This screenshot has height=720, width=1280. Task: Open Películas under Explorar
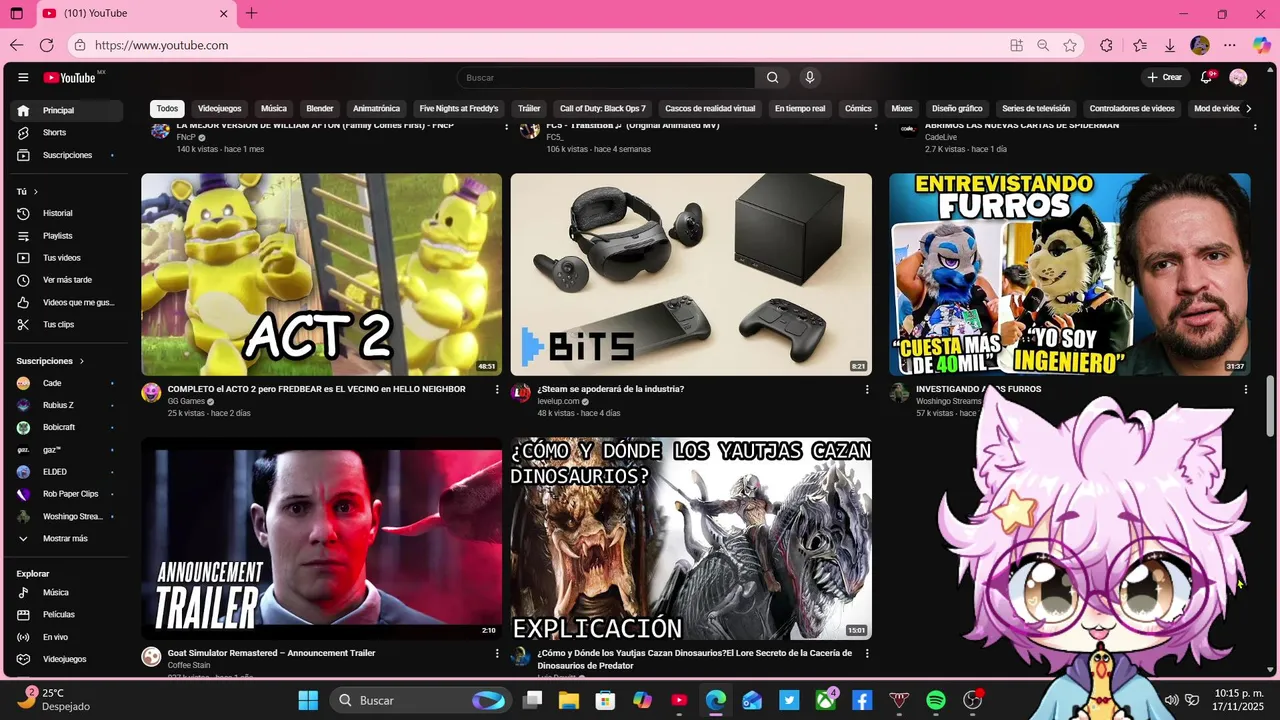66,615
